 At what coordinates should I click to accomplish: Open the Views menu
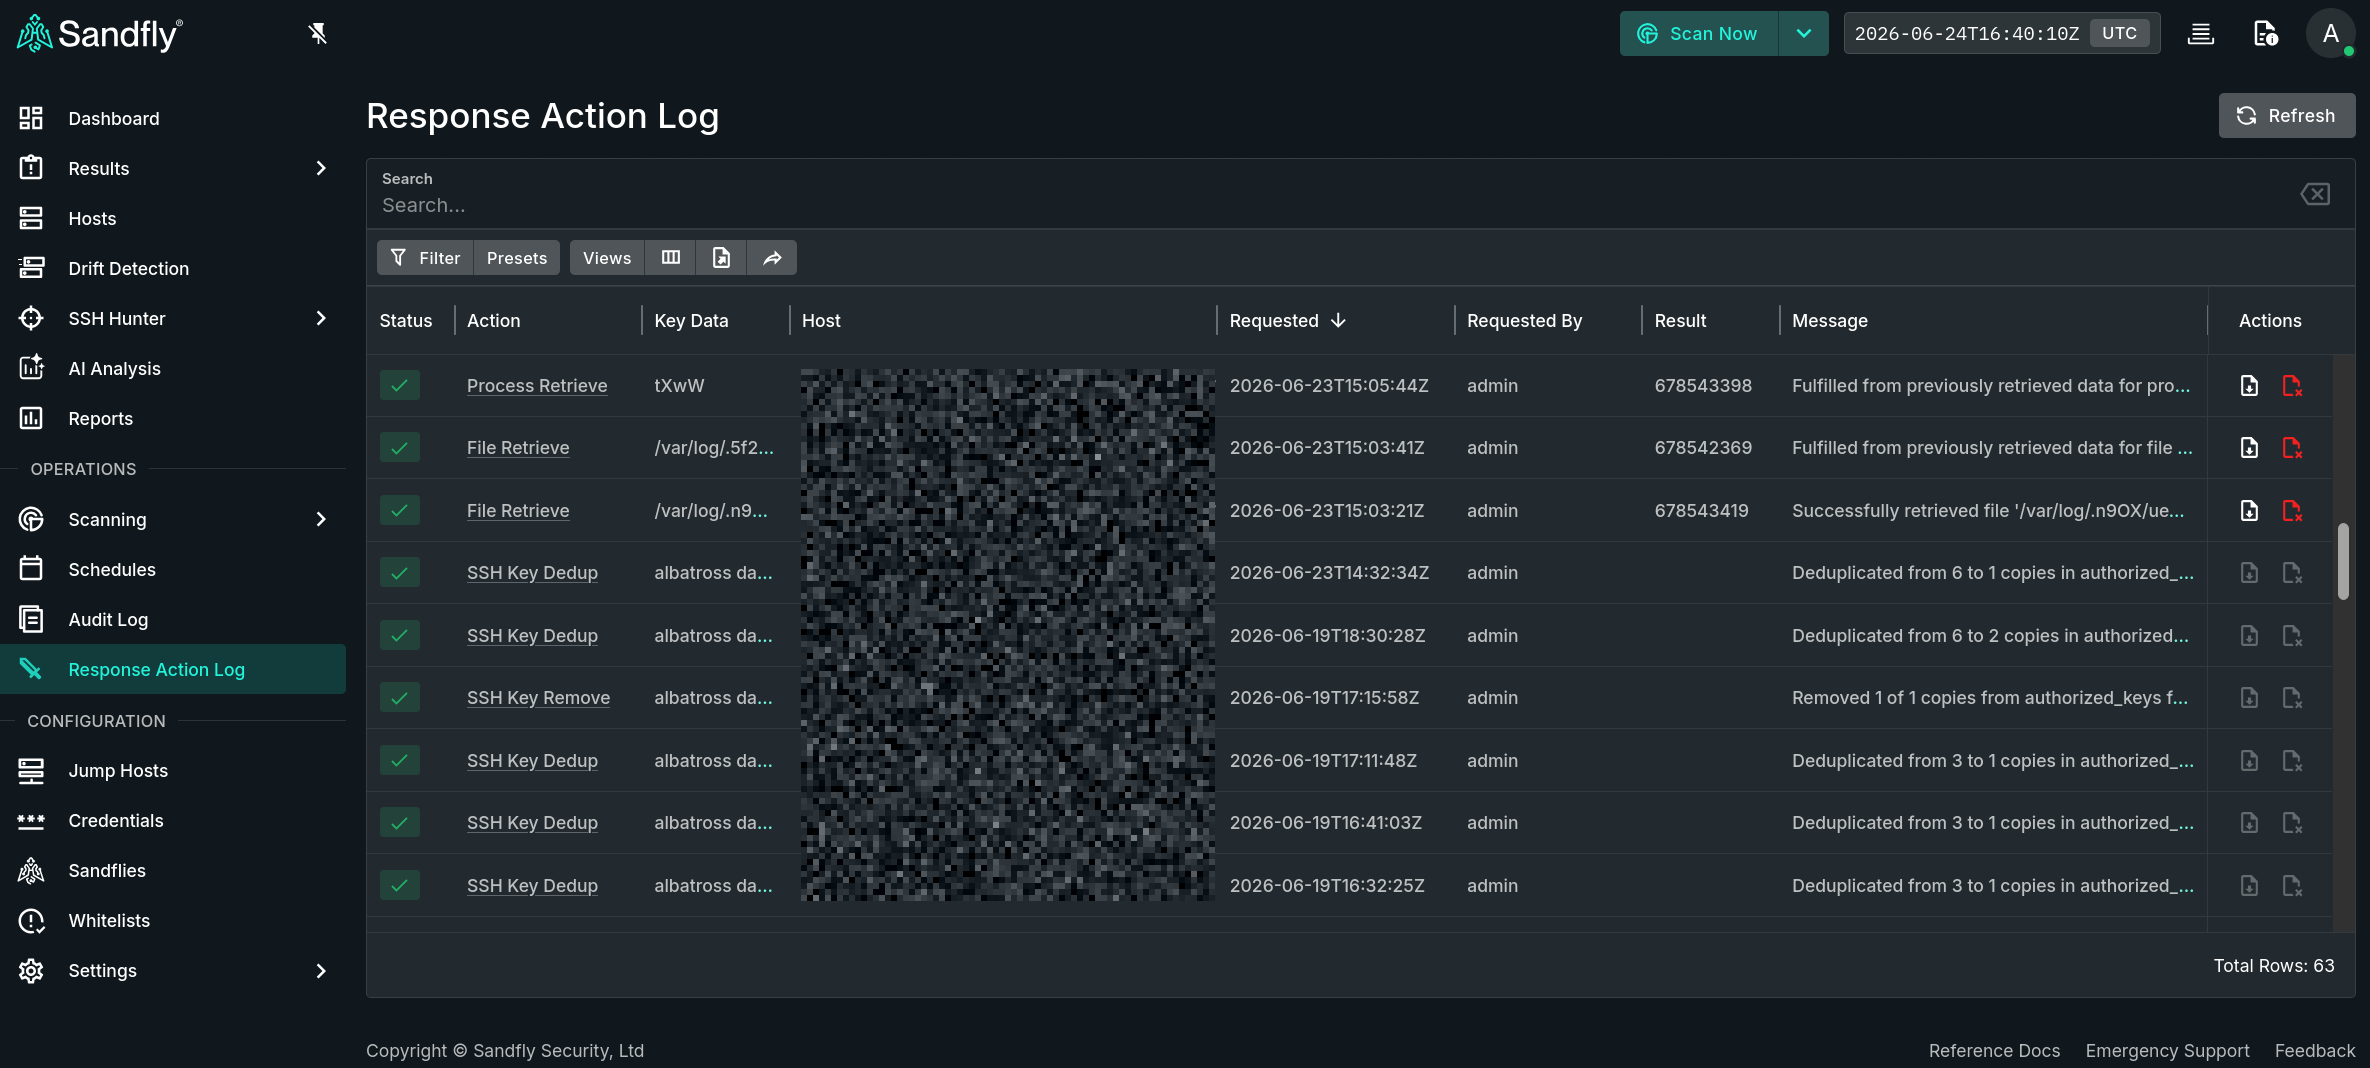pyautogui.click(x=607, y=258)
